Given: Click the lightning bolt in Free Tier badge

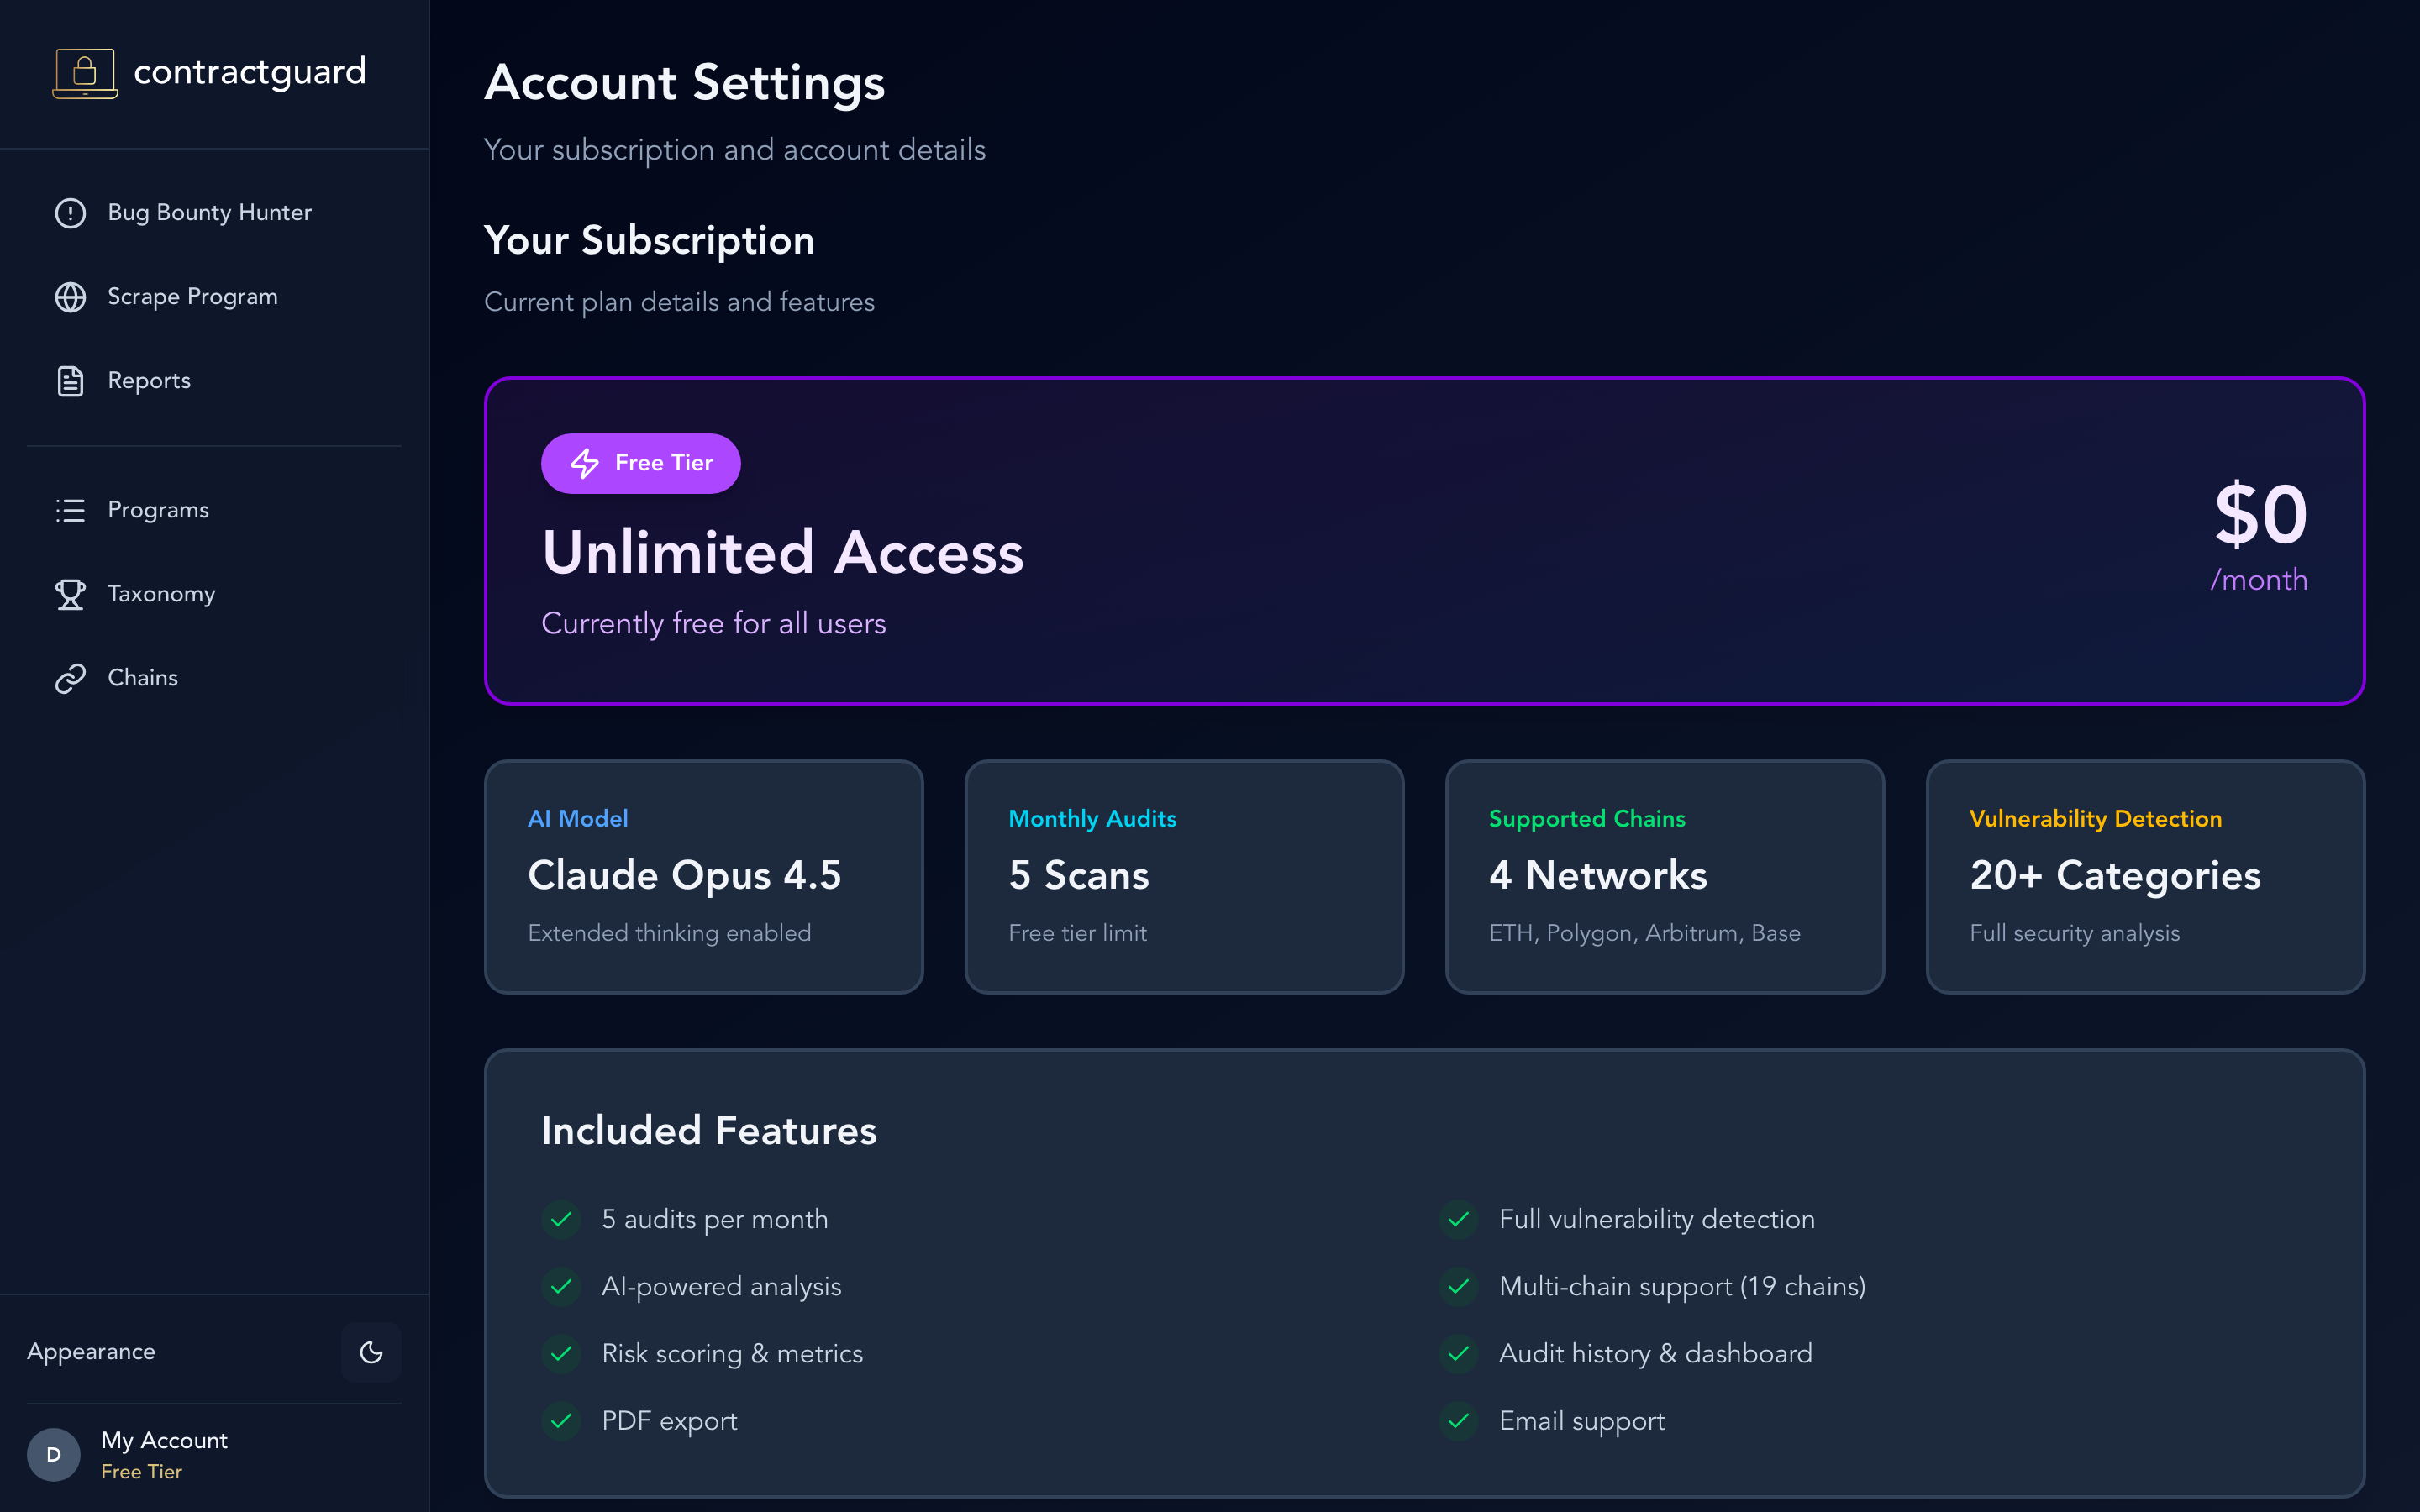Looking at the screenshot, I should click(584, 463).
